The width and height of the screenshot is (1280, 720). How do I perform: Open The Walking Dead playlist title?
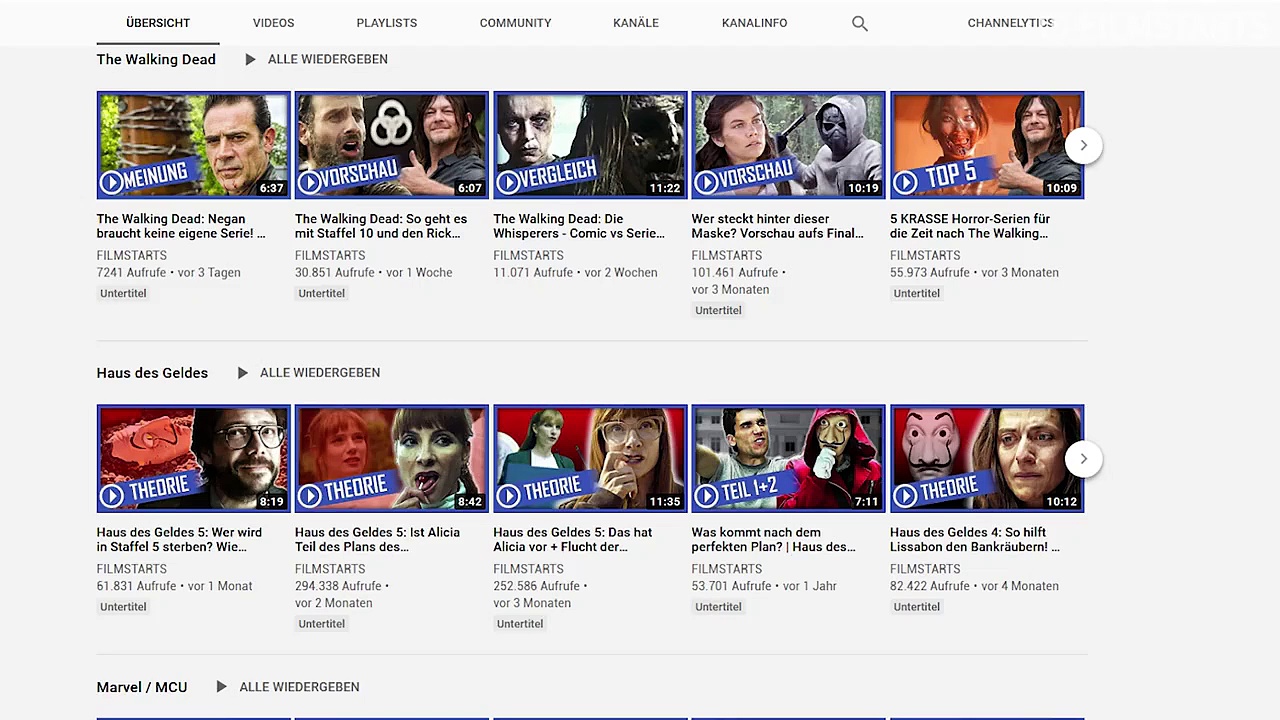coord(156,59)
